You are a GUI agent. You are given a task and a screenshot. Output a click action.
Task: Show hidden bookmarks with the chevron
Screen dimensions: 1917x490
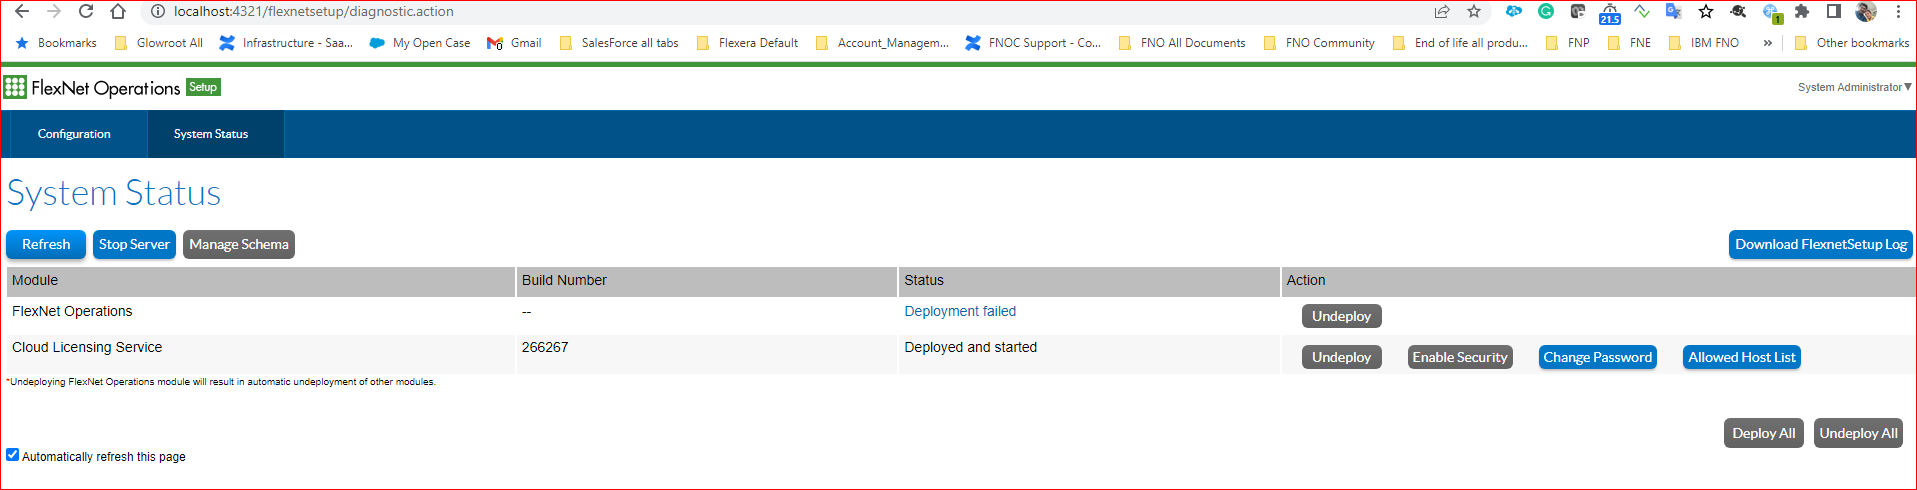coord(1768,43)
